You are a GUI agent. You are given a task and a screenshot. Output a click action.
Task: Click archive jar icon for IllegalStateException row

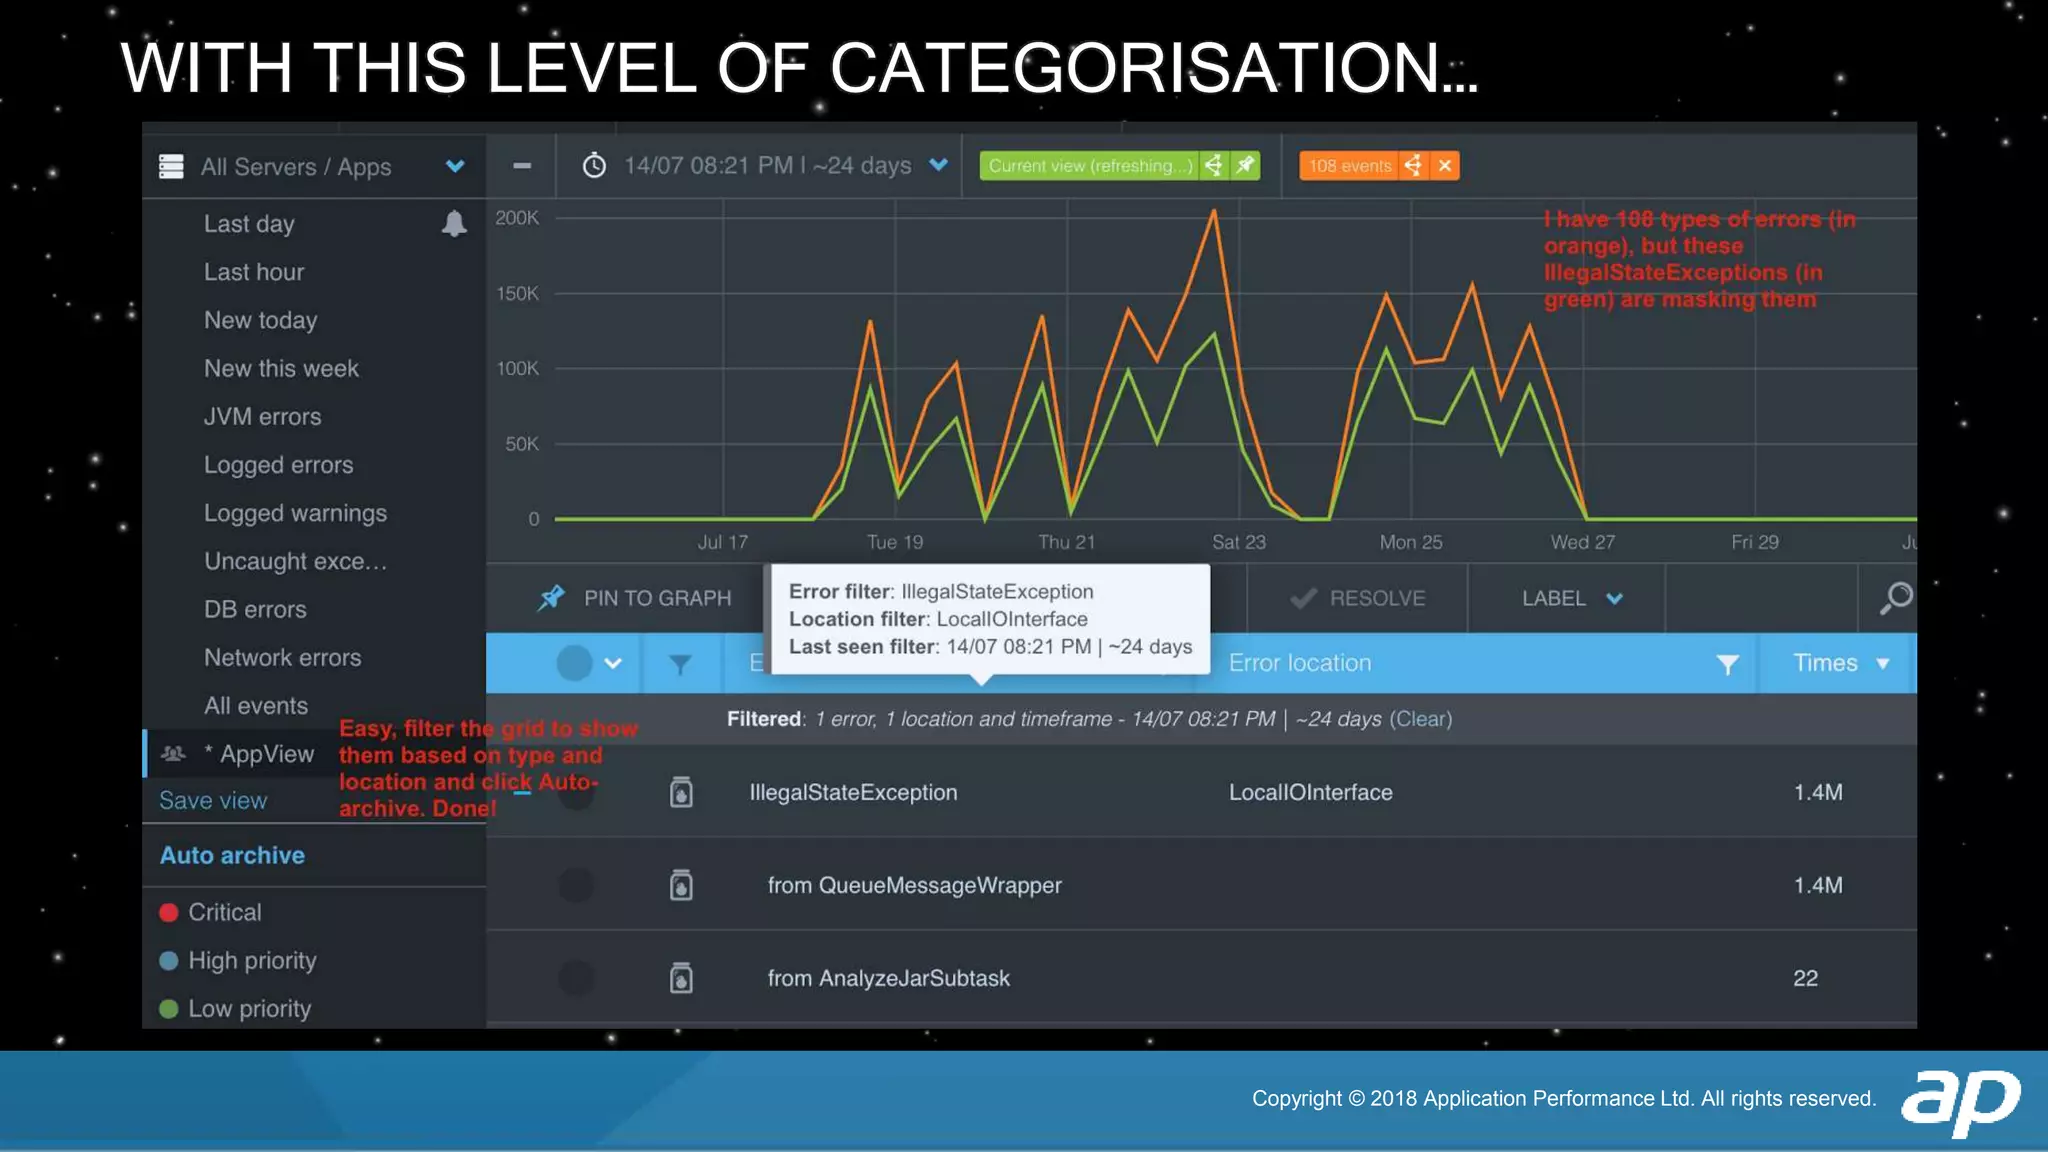click(681, 793)
